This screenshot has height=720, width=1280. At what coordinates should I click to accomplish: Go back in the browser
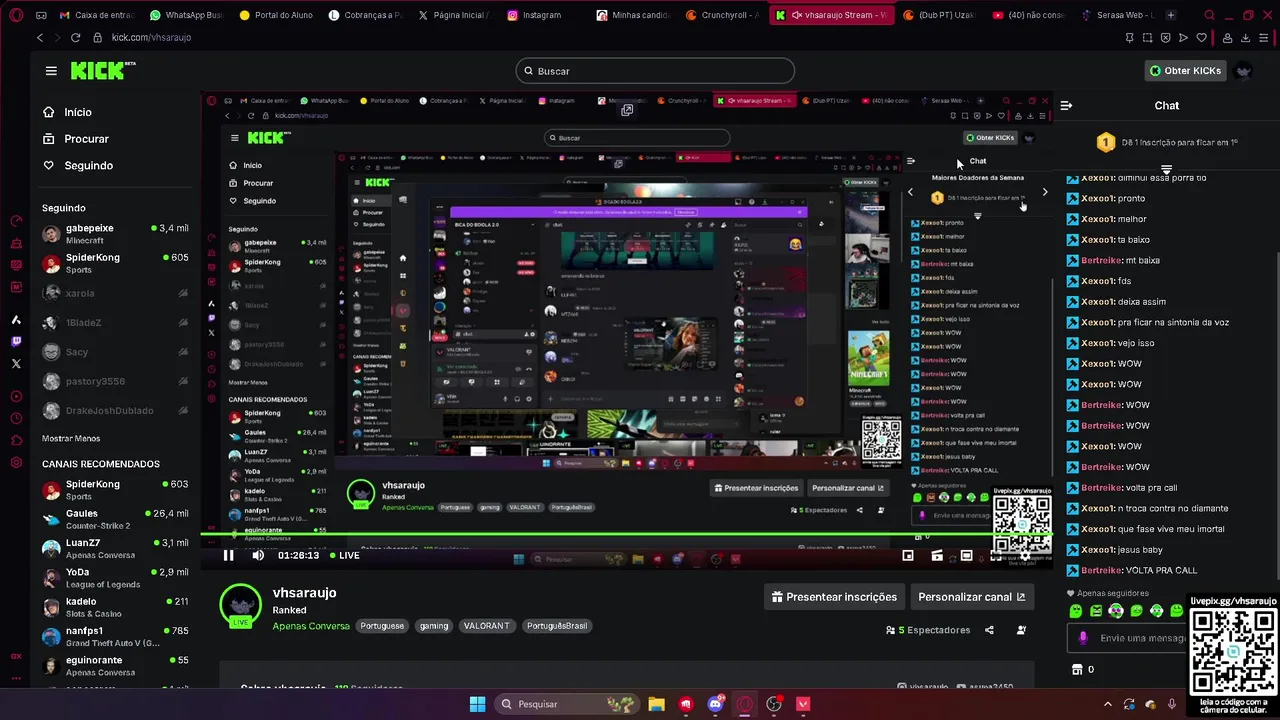tap(40, 37)
